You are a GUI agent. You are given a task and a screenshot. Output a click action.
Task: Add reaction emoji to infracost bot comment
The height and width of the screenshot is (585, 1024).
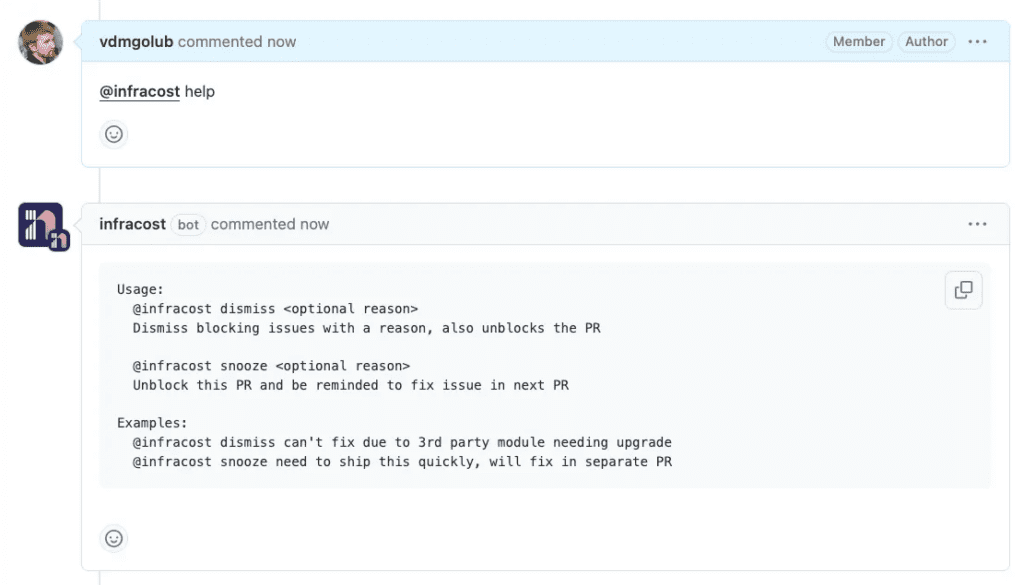114,539
